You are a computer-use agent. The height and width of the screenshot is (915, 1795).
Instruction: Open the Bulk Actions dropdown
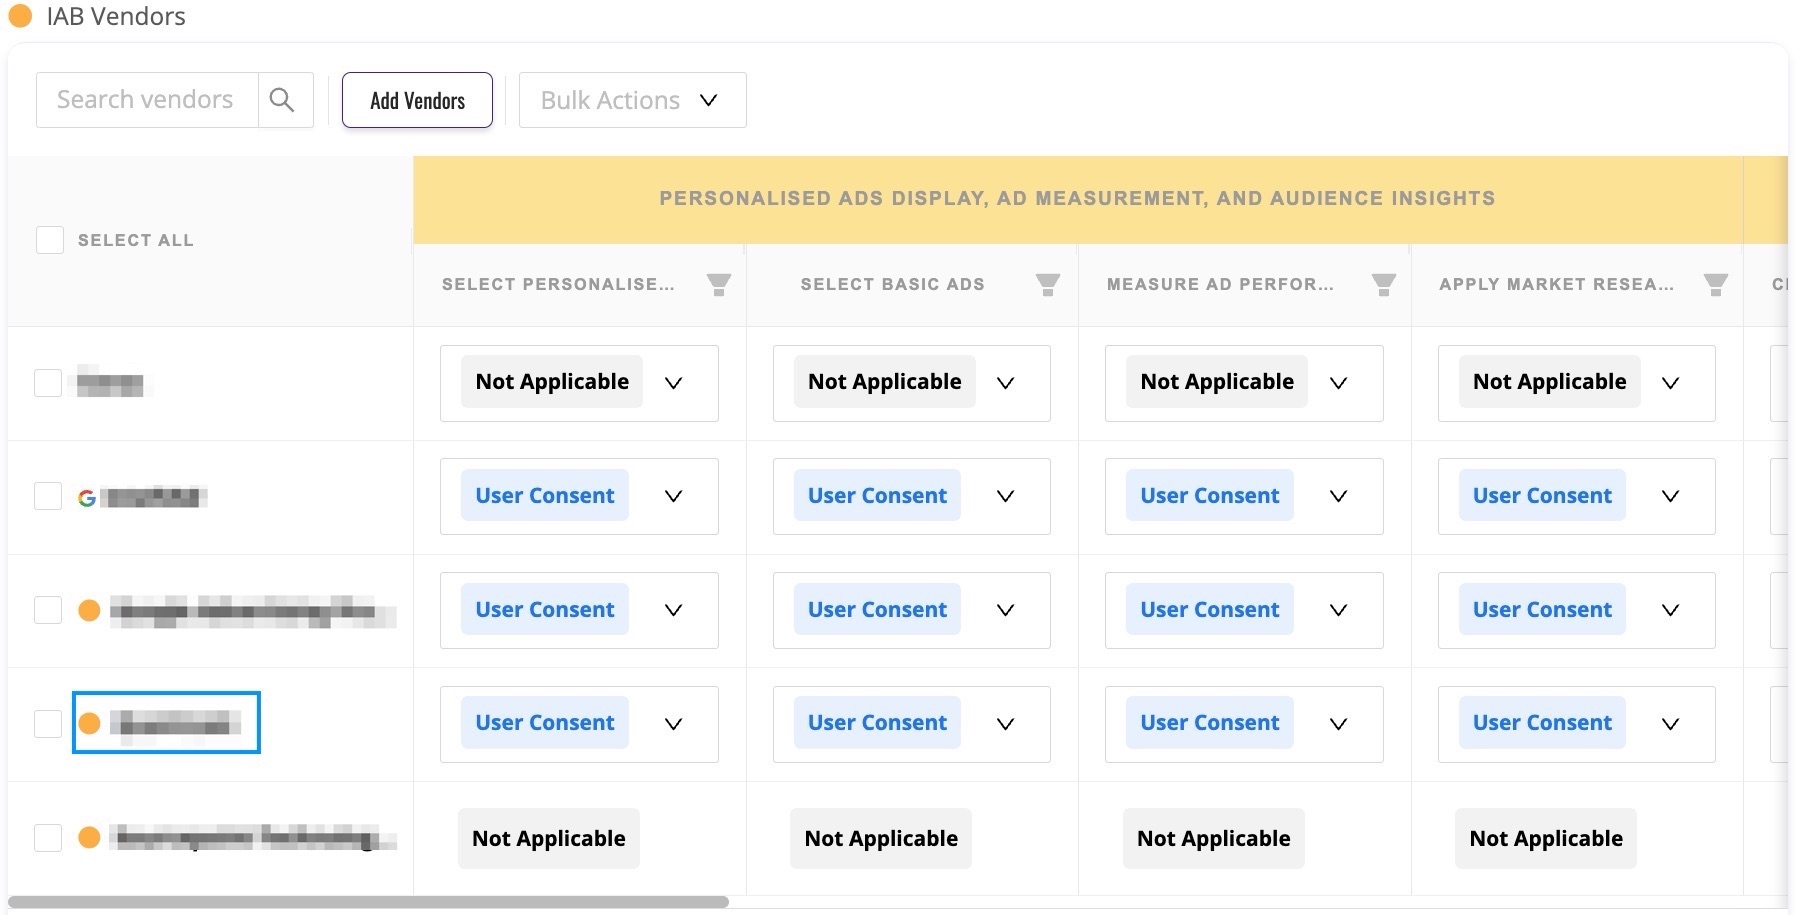pyautogui.click(x=632, y=100)
